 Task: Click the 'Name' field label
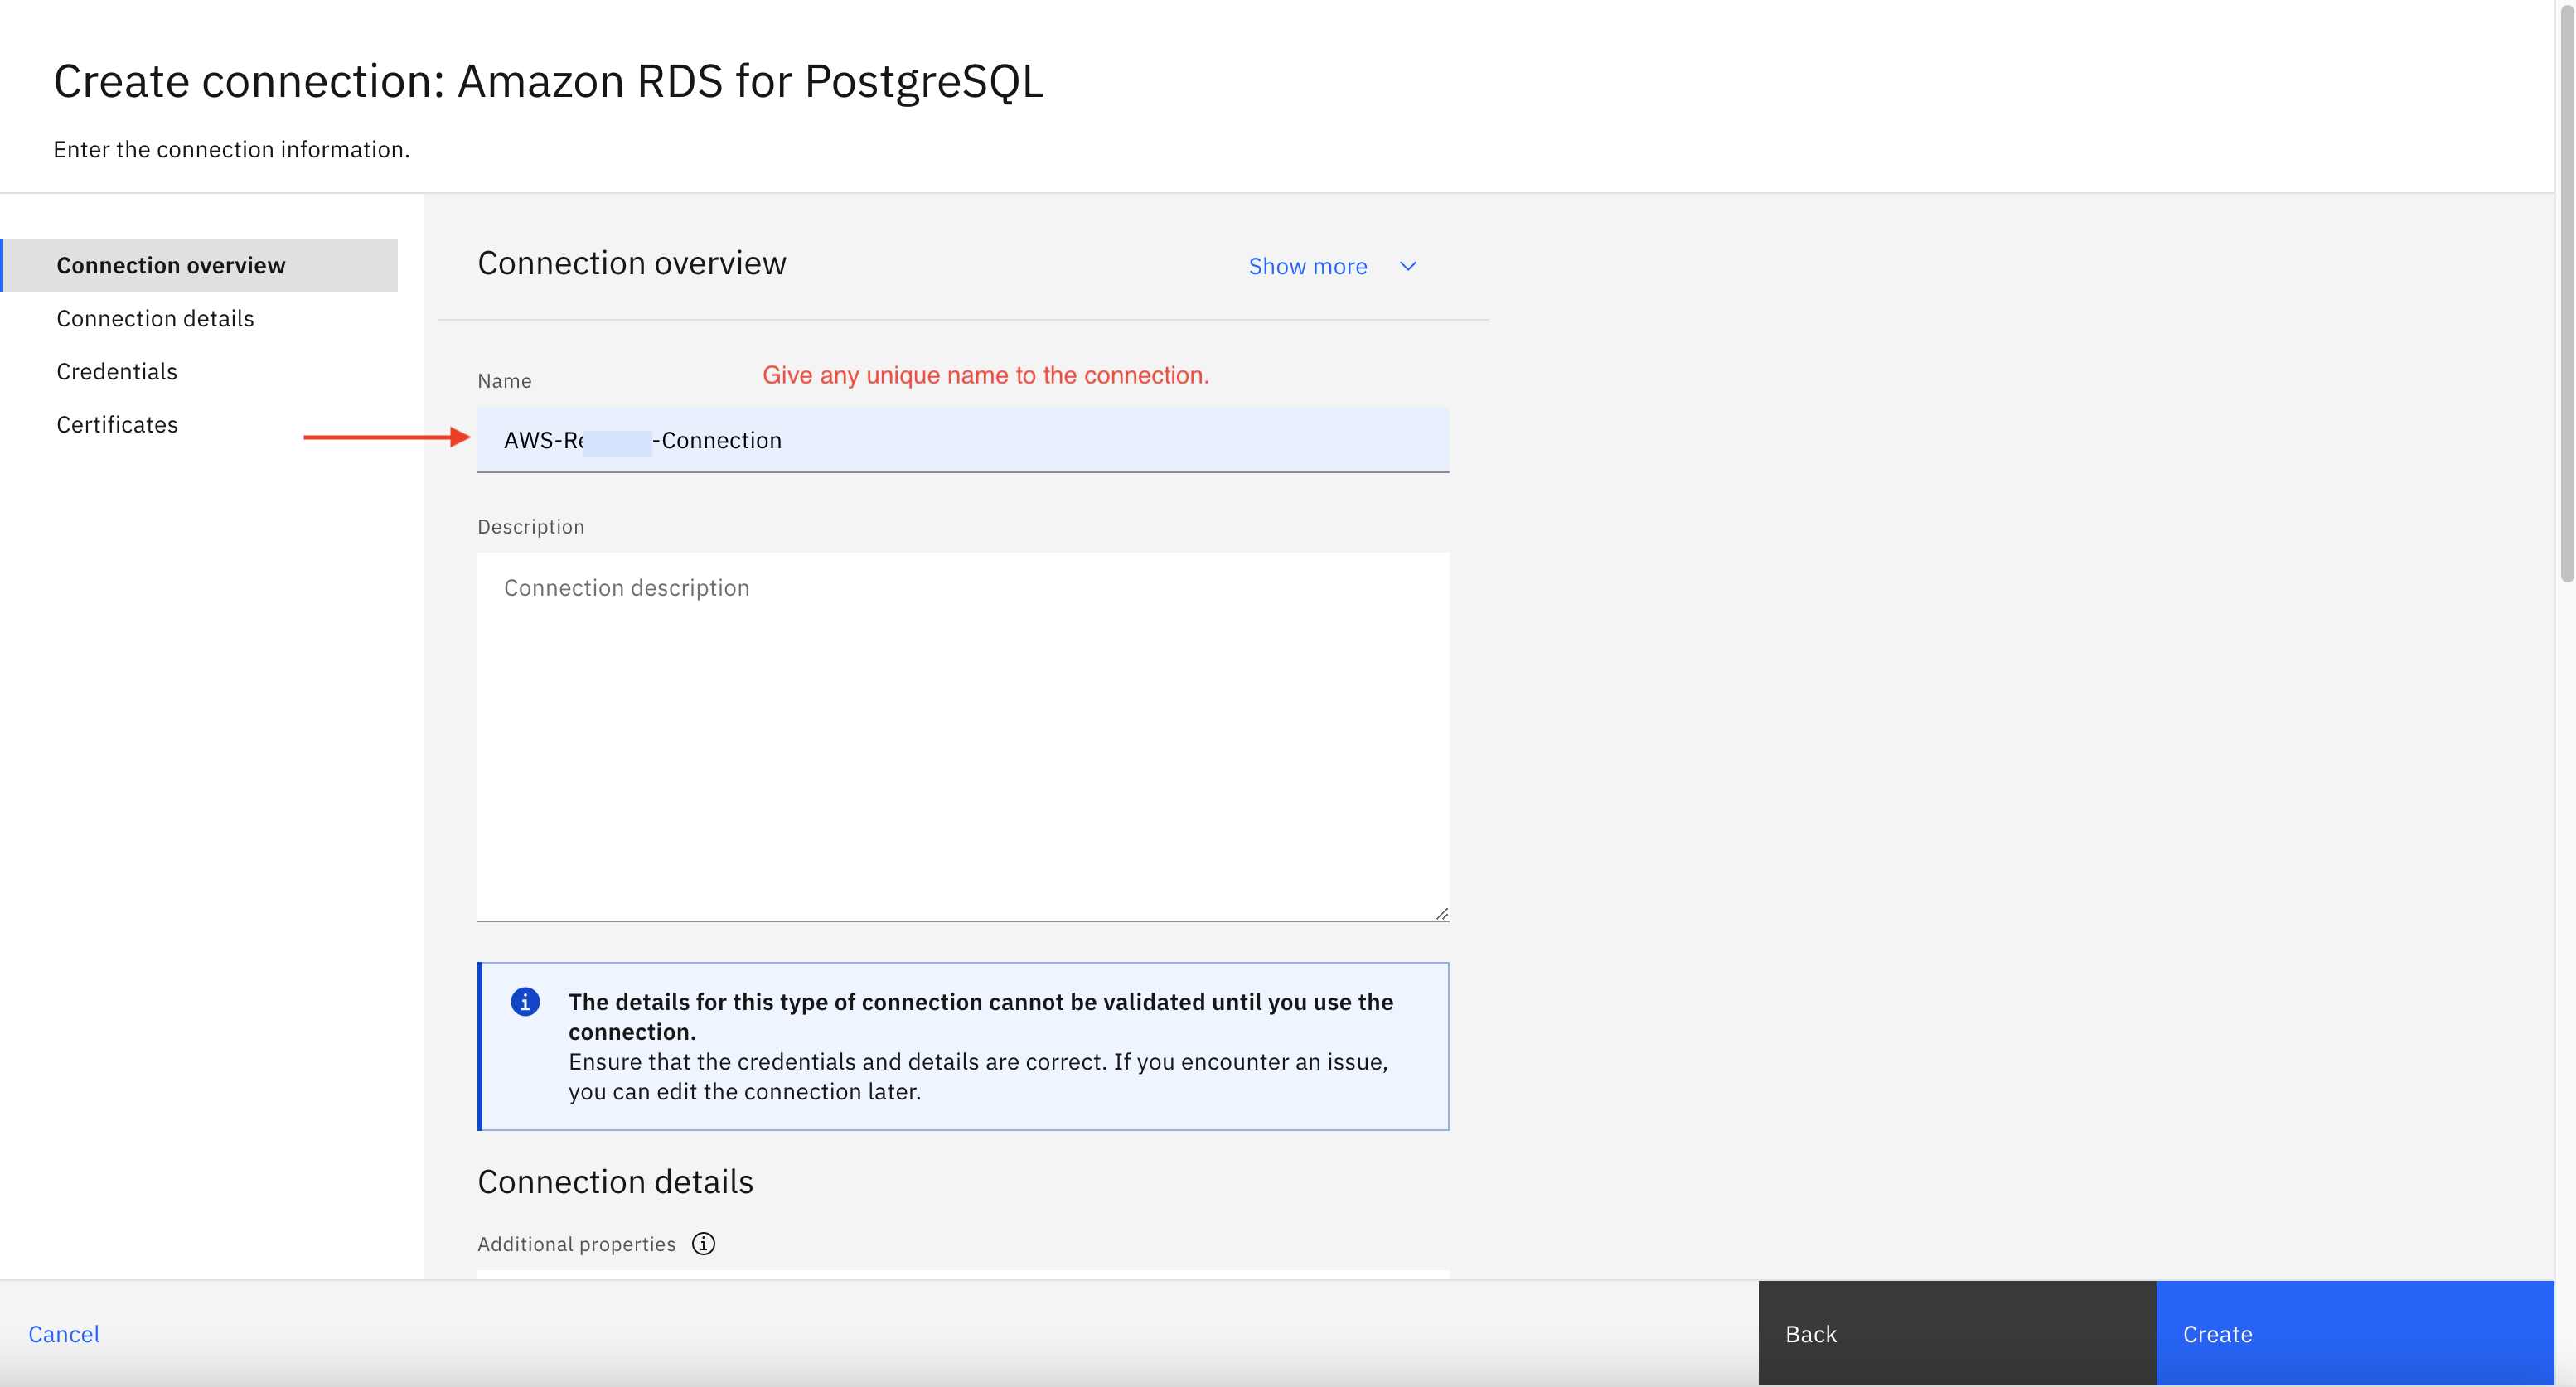[504, 380]
